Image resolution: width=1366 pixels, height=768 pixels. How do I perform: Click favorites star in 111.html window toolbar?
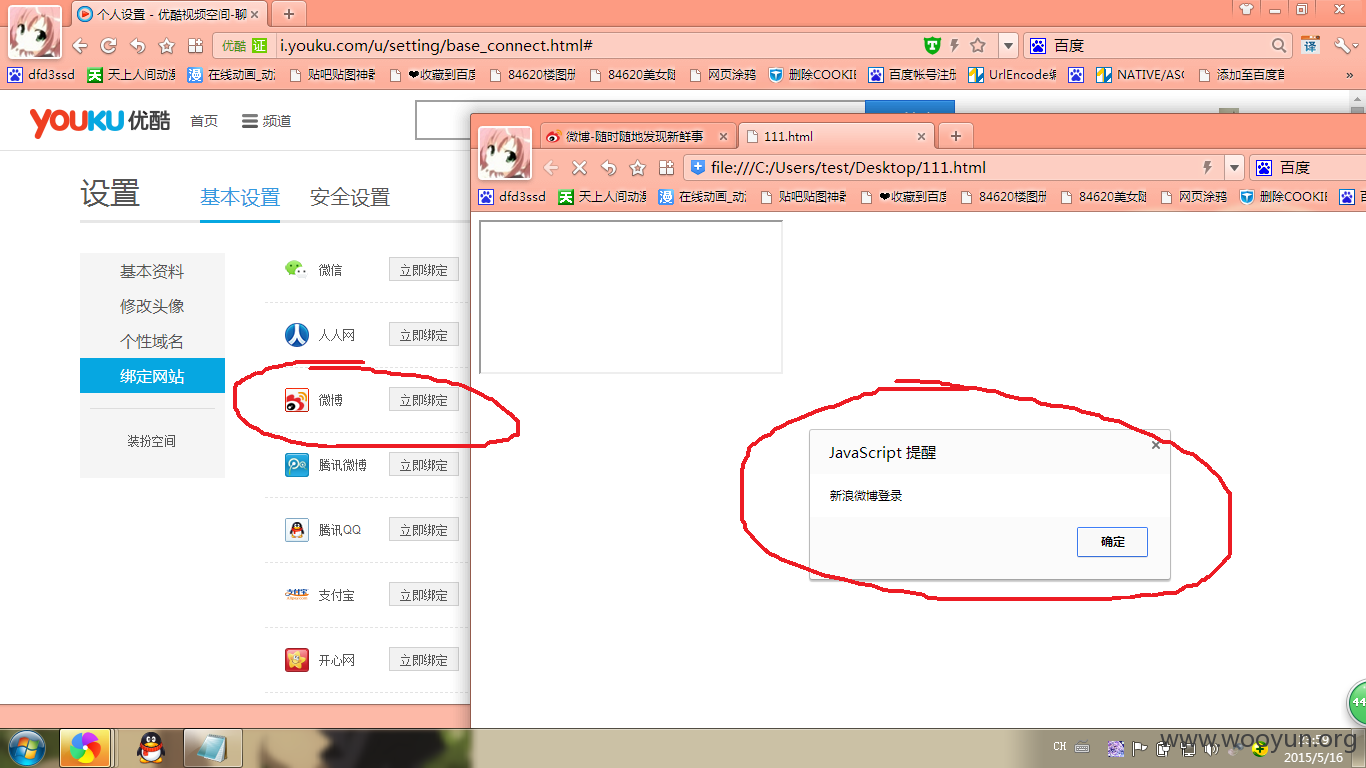coord(638,168)
